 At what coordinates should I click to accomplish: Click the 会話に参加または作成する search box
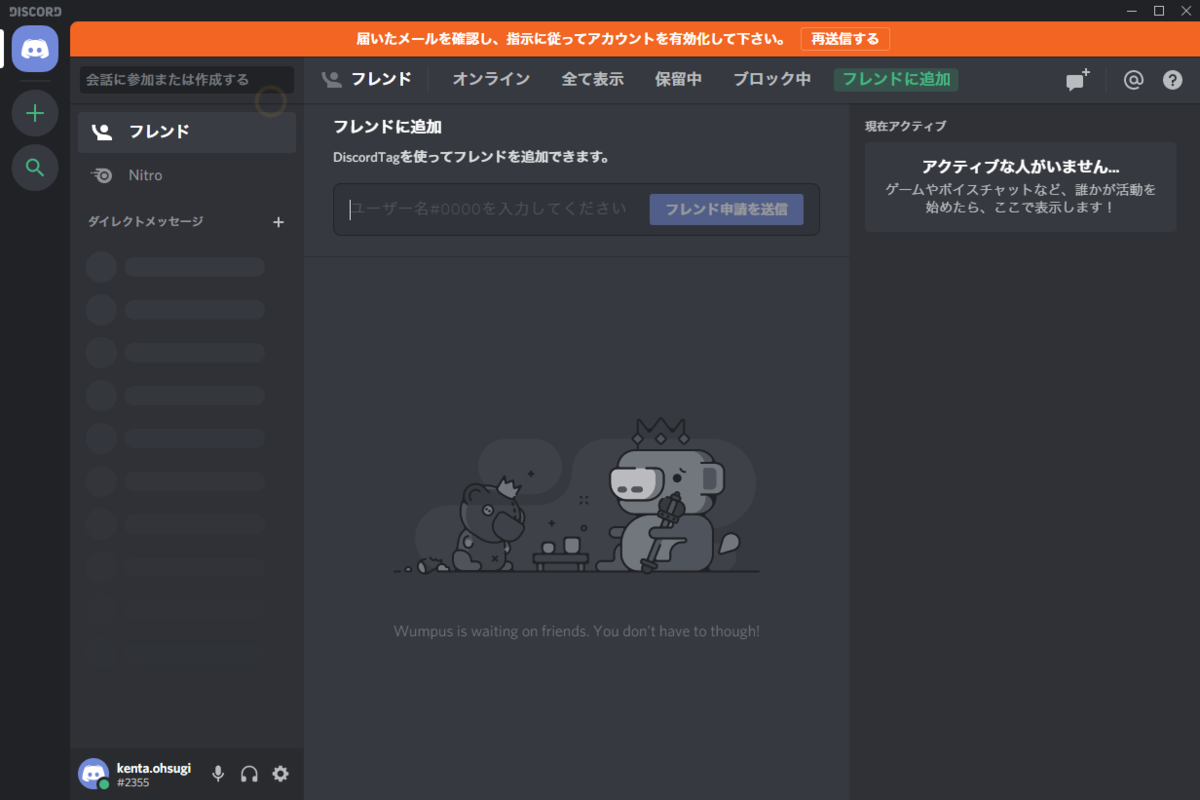click(x=187, y=79)
